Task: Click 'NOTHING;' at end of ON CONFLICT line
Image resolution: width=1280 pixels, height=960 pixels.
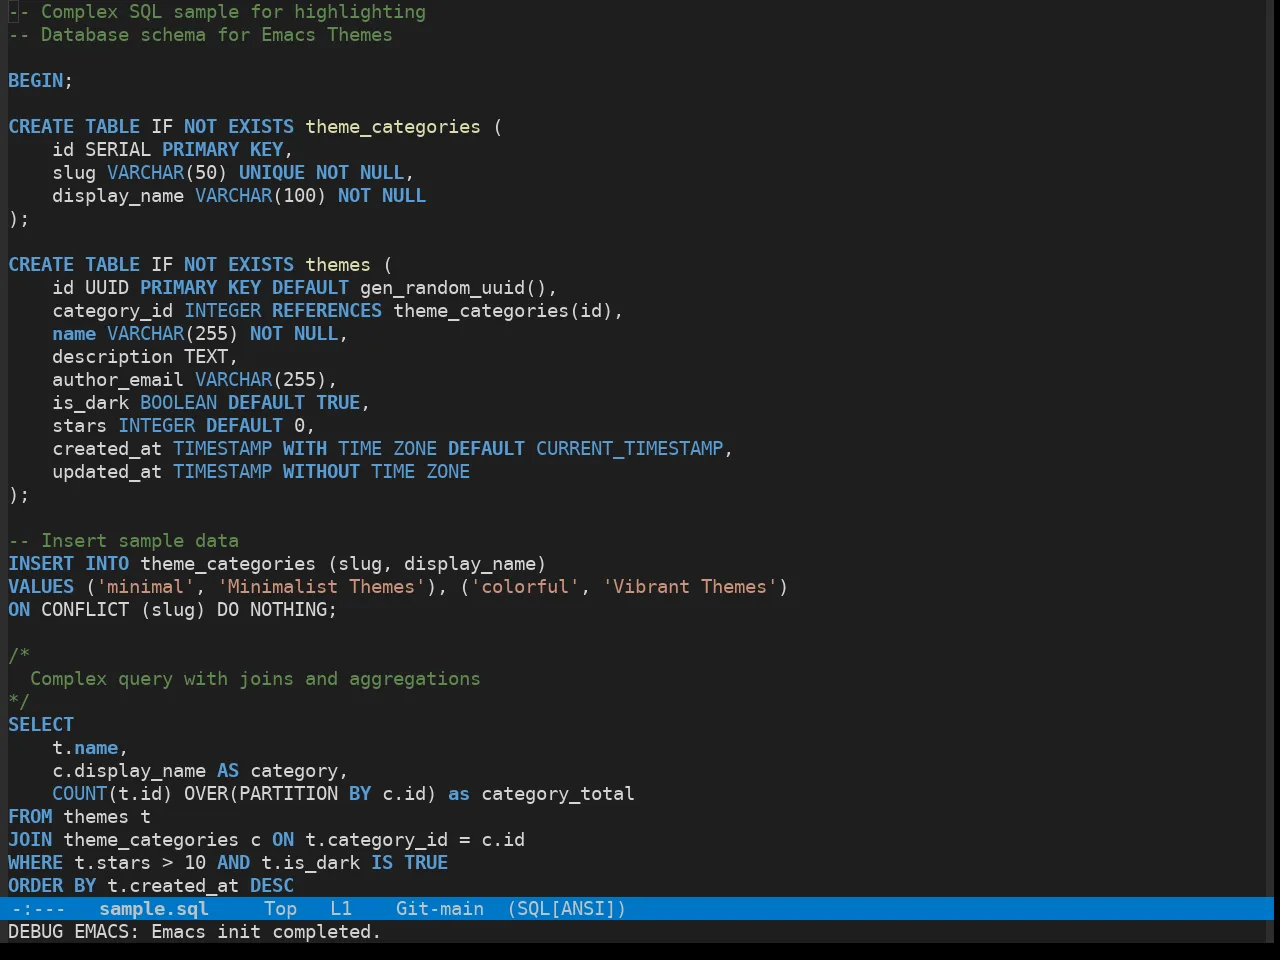Action: pyautogui.click(x=294, y=610)
